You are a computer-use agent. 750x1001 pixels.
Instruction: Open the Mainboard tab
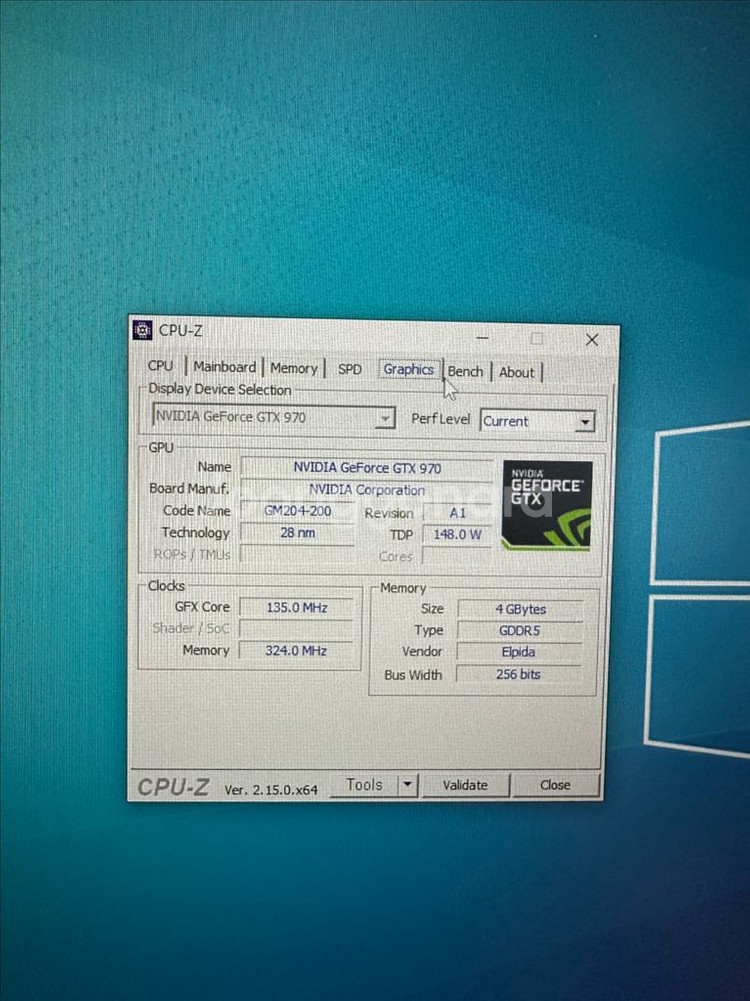pos(224,367)
